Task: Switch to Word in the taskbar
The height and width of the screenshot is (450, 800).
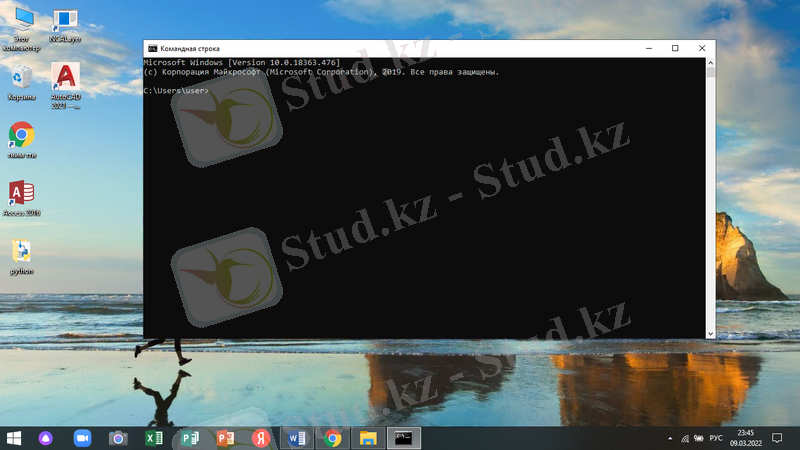Action: [296, 438]
